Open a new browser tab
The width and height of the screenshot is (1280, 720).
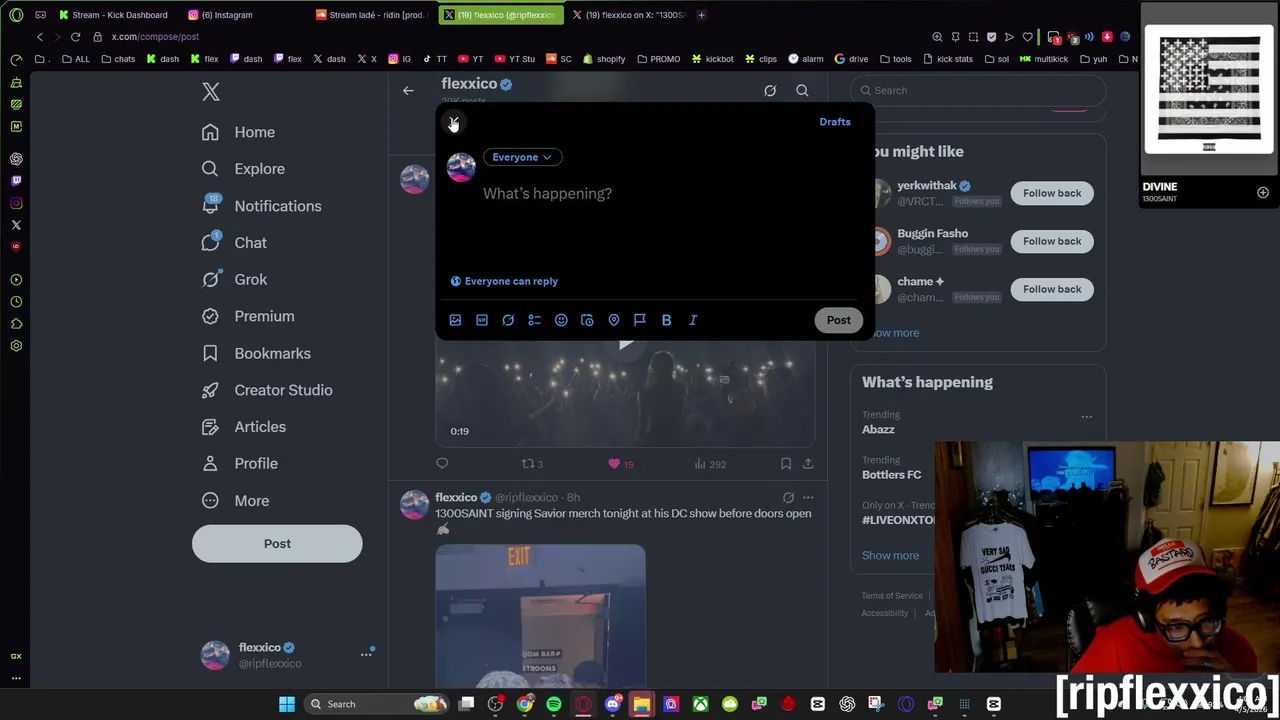(701, 15)
